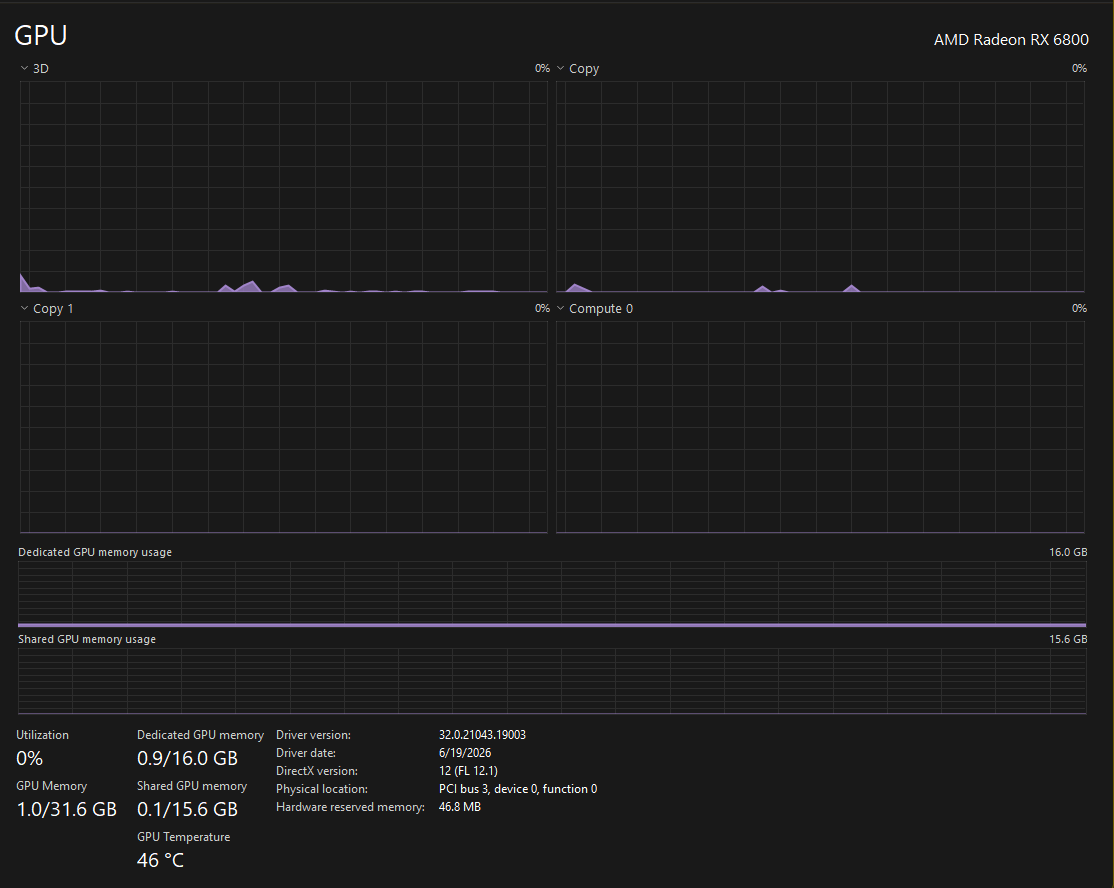
Task: Click inside the Copy 1 graph area
Action: click(283, 427)
